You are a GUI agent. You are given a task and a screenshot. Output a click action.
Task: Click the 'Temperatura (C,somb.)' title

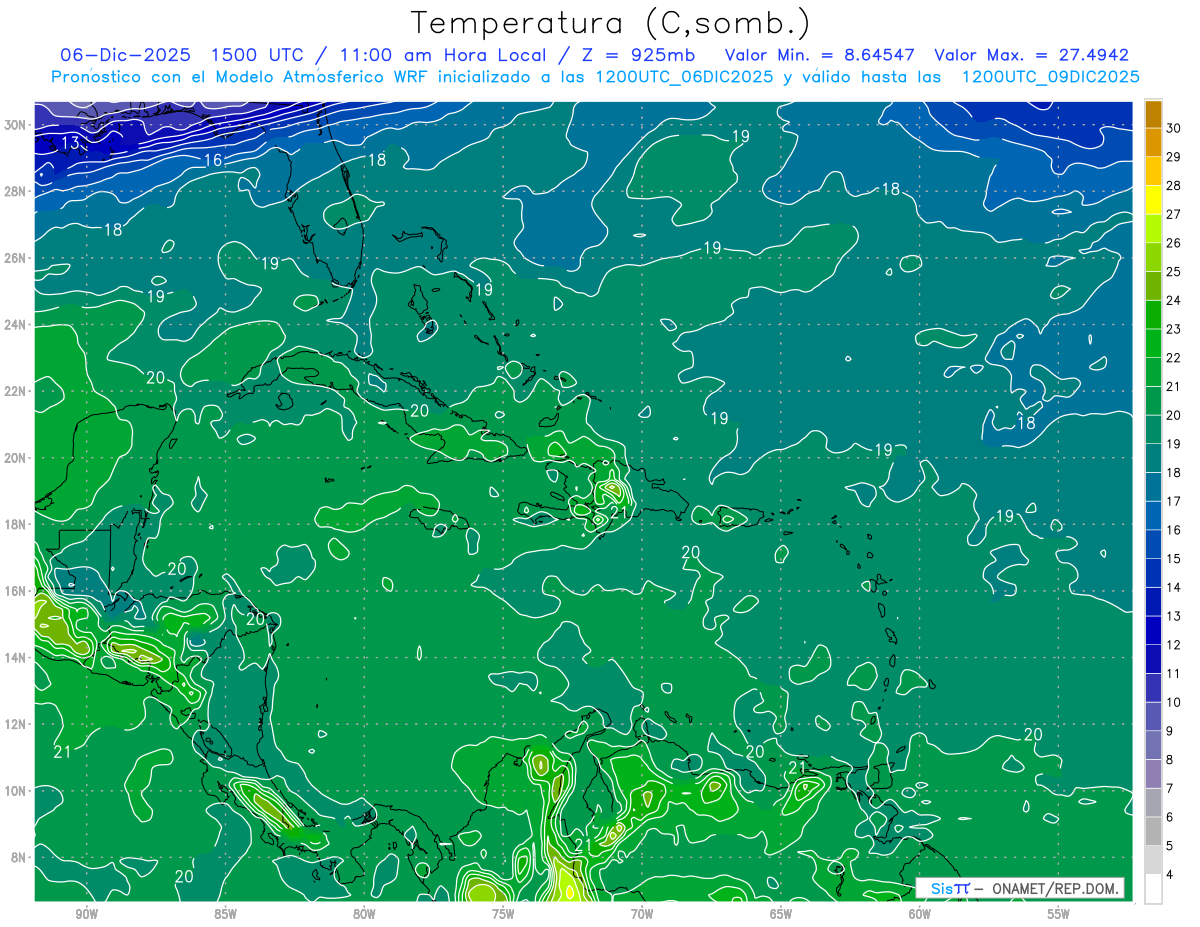click(611, 23)
